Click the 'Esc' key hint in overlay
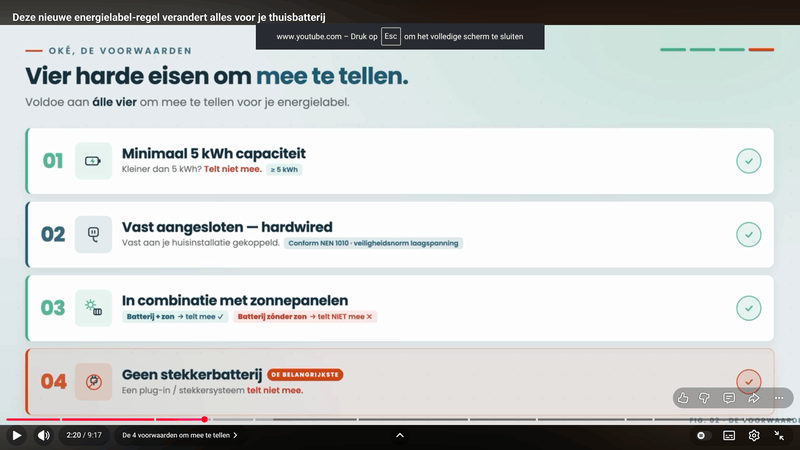800x450 pixels. point(390,36)
